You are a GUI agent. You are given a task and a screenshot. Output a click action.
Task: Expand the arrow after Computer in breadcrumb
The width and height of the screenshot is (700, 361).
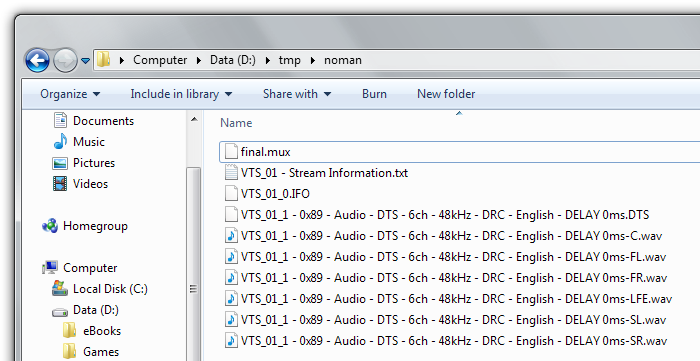tap(199, 60)
